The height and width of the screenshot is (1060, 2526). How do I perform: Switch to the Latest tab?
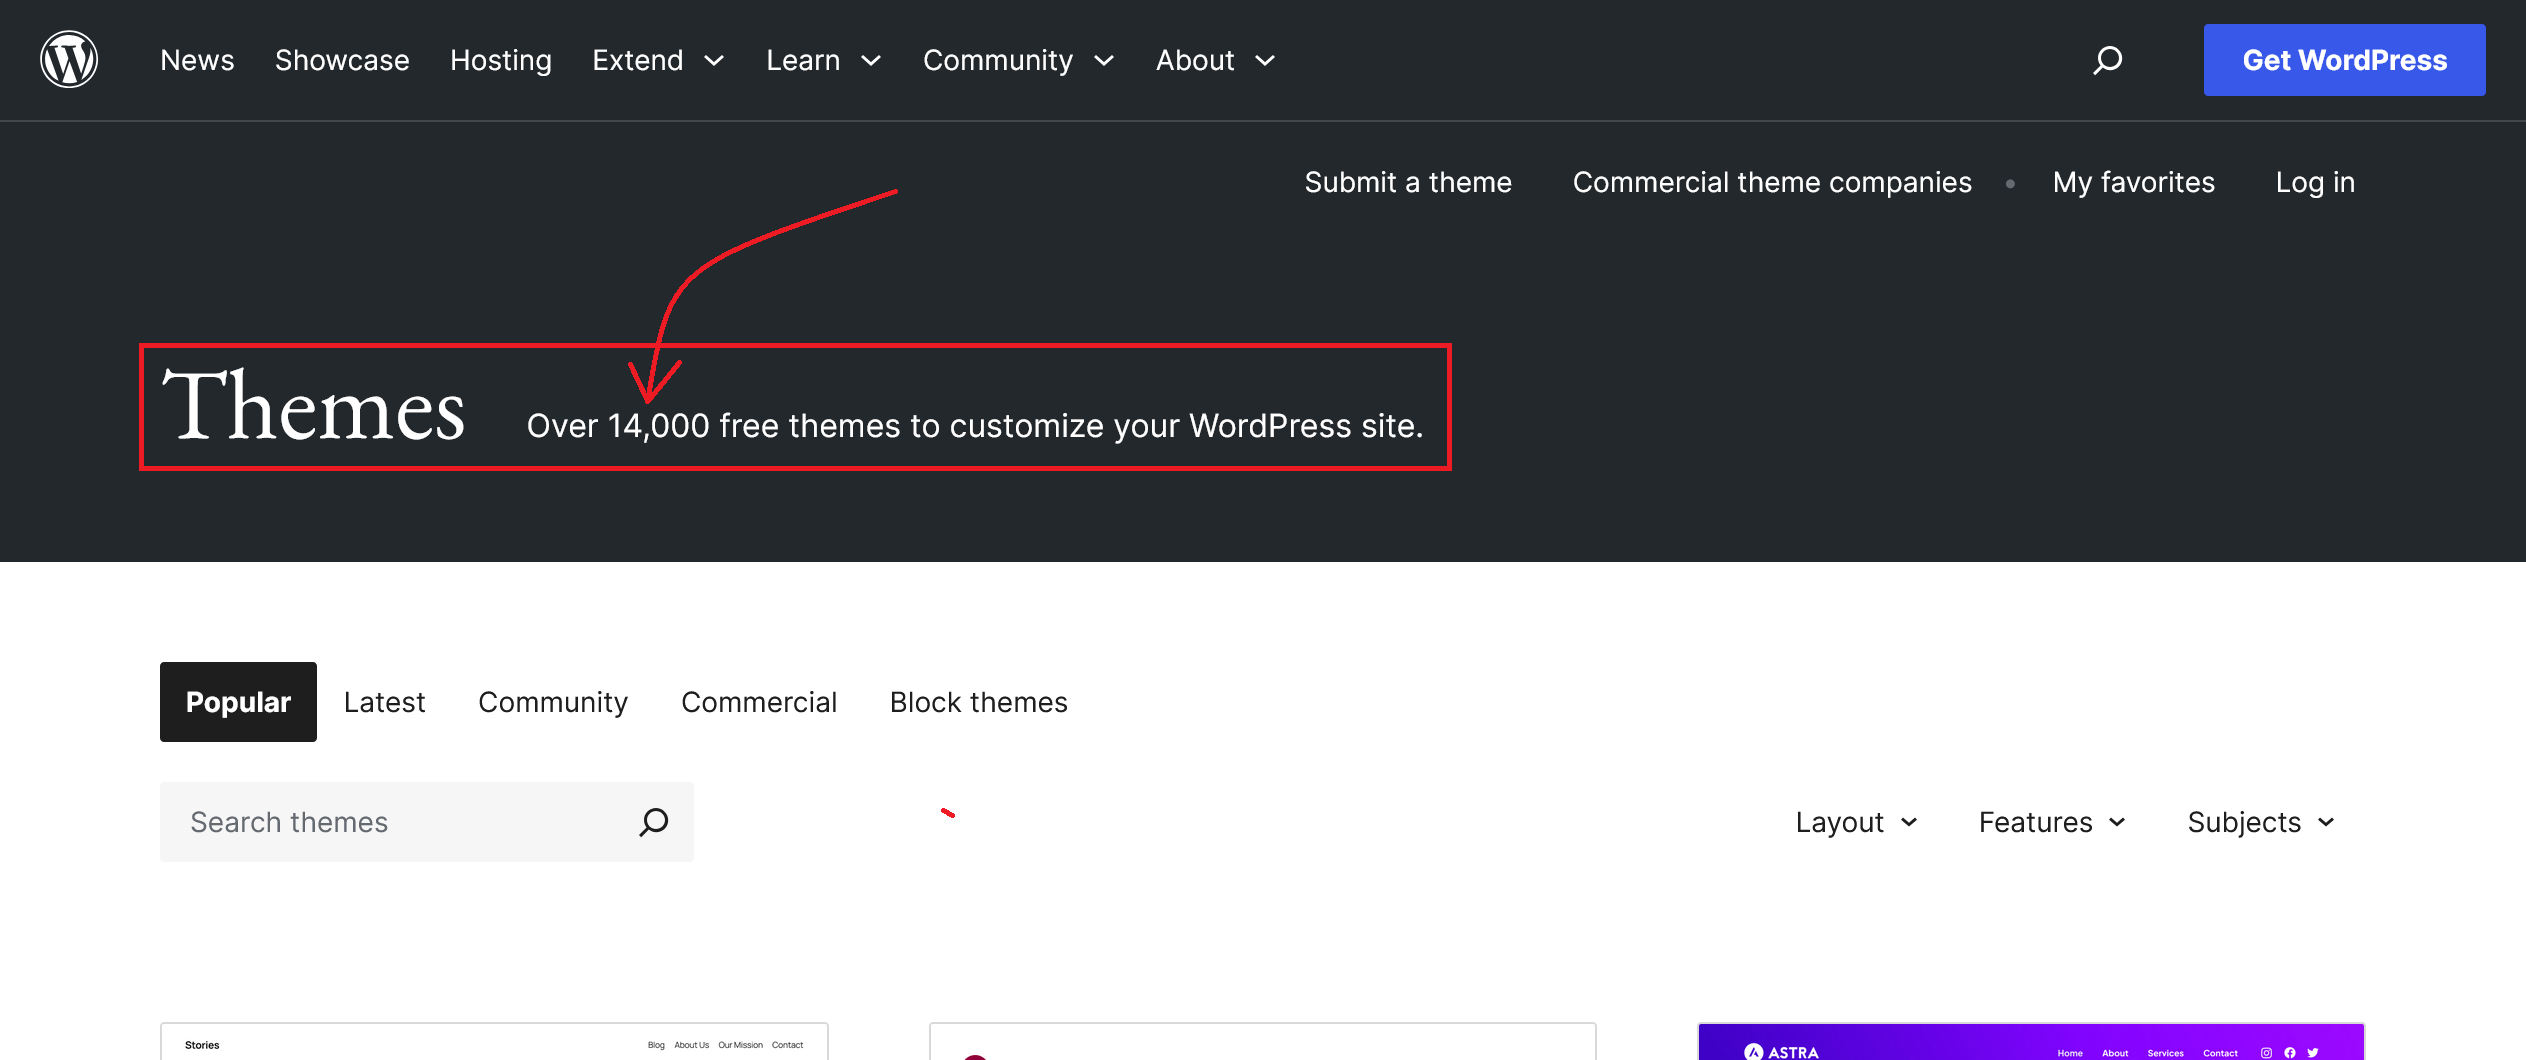[x=384, y=702]
